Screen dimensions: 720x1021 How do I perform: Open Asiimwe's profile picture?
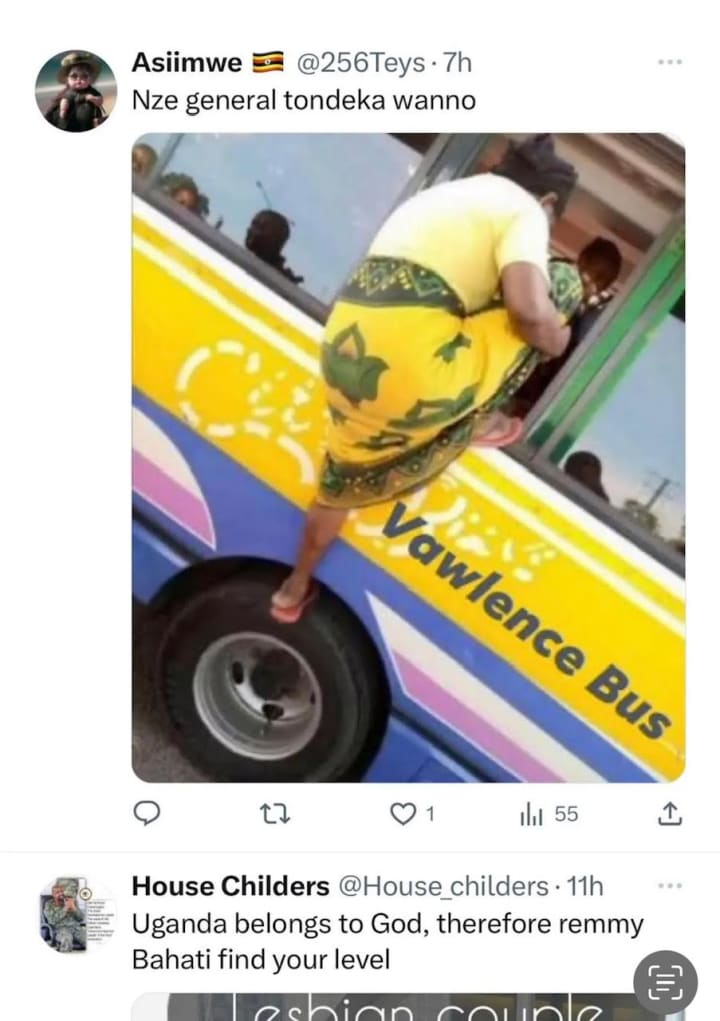pyautogui.click(x=76, y=91)
